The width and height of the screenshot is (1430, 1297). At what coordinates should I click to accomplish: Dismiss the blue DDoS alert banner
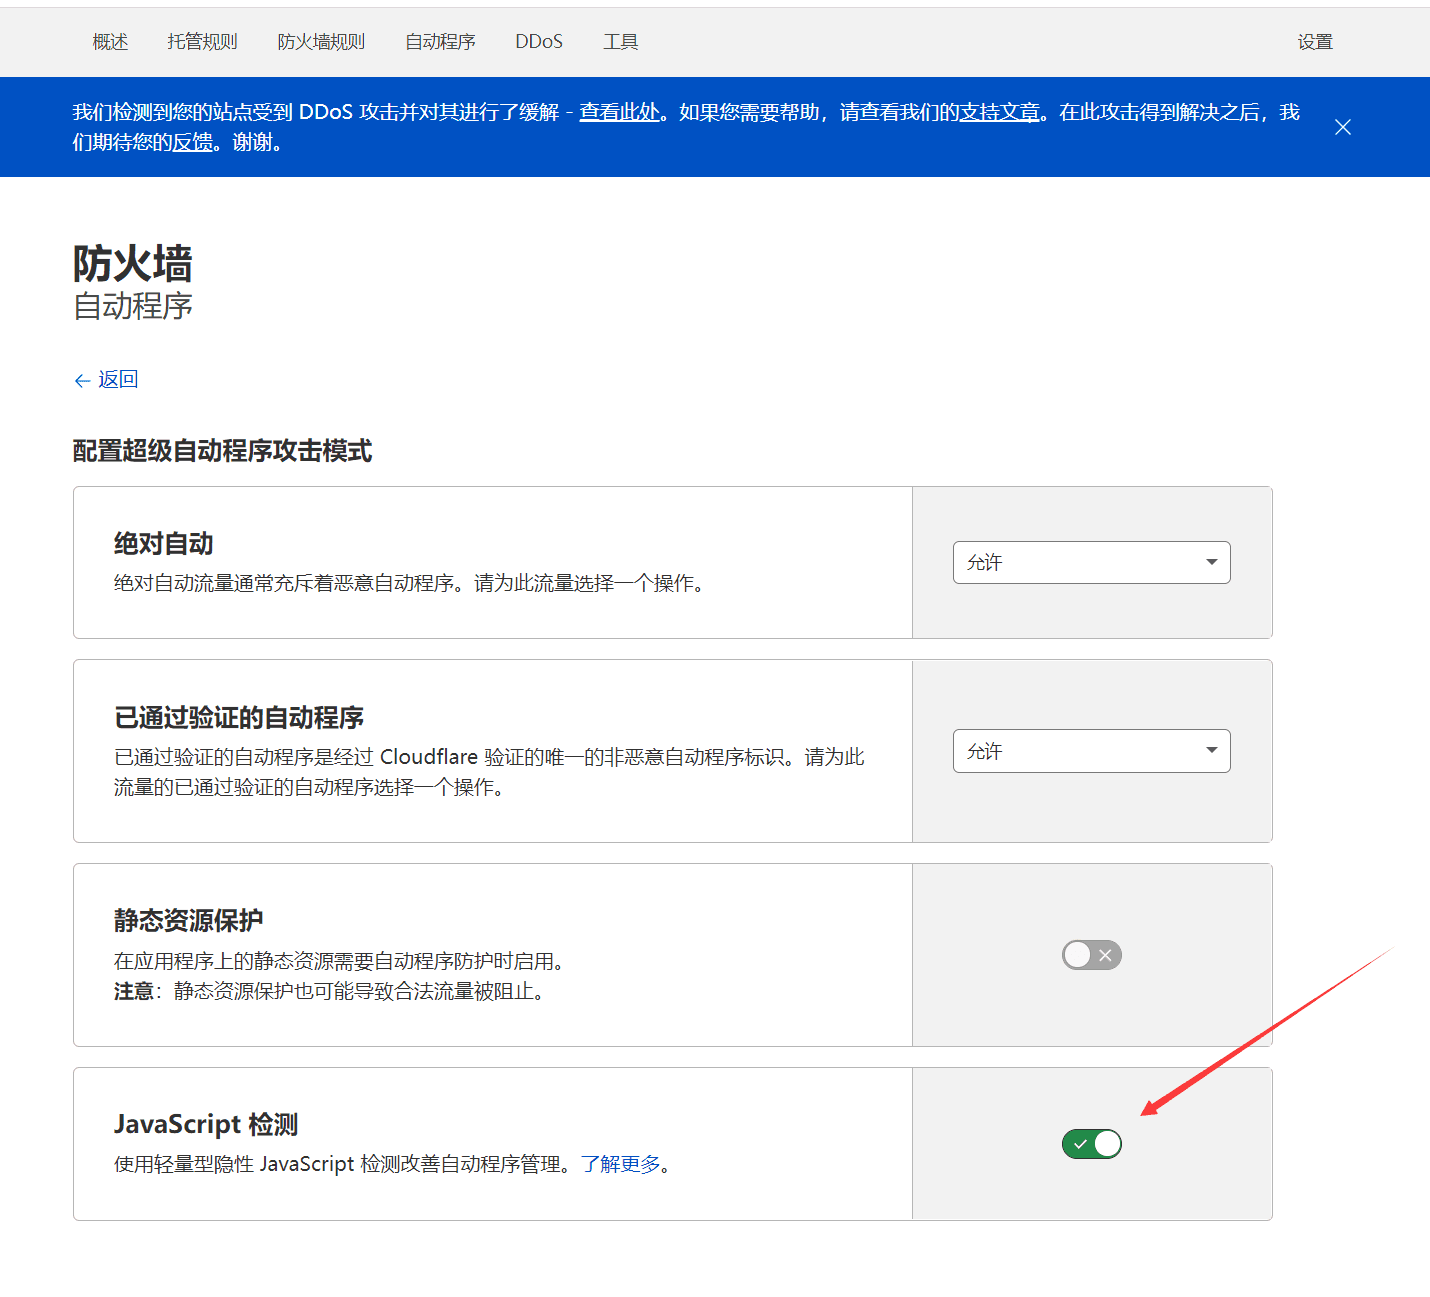(x=1342, y=127)
